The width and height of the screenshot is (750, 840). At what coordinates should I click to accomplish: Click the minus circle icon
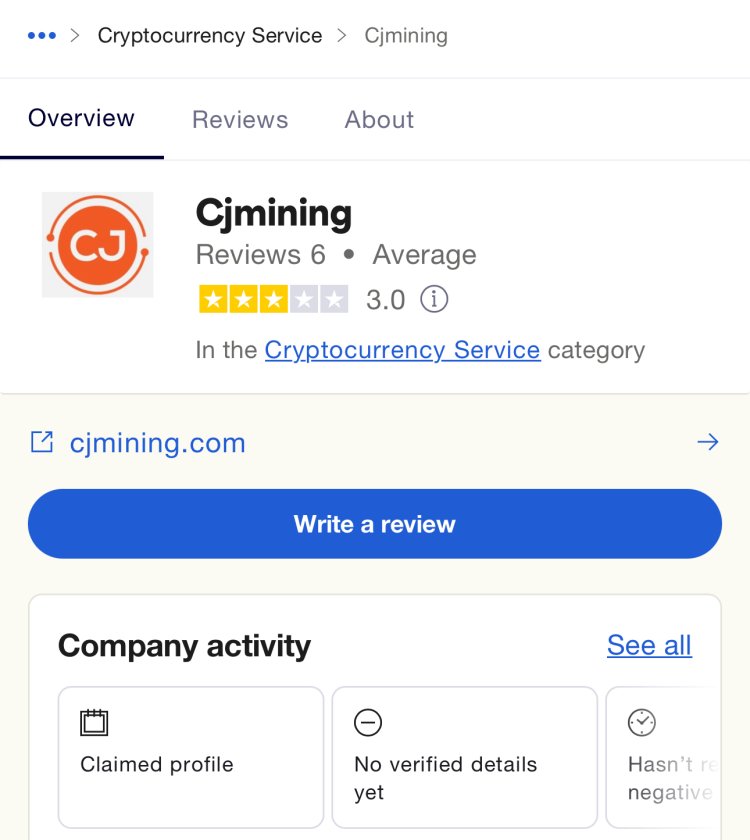coord(368,723)
